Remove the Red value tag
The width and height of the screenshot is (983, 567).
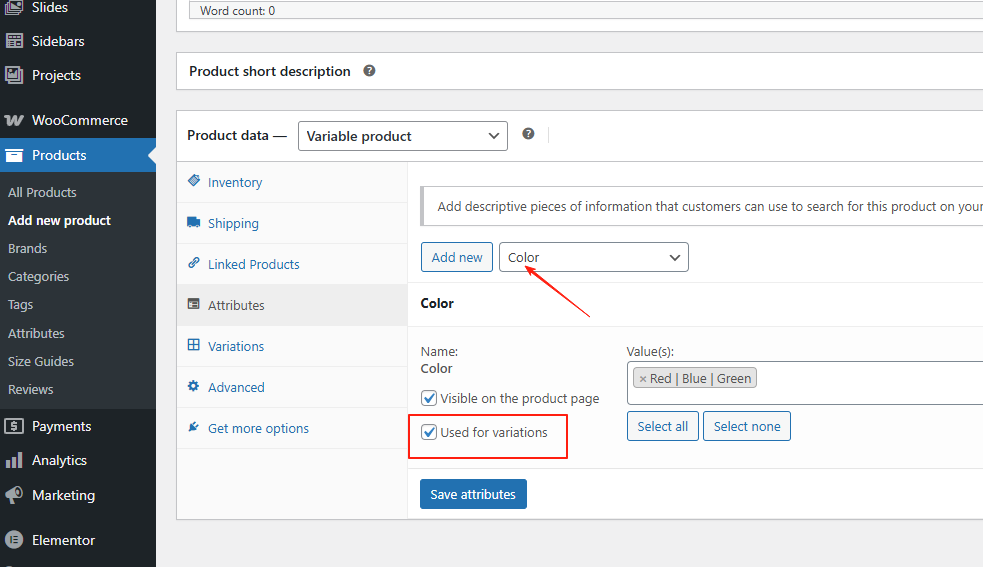(643, 379)
